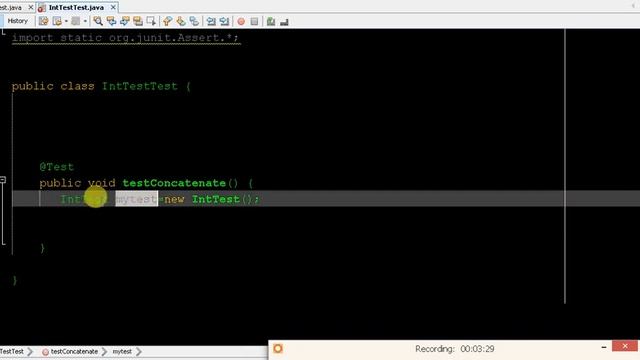
Task: Click the IntTest constructor call
Action: pos(225,199)
